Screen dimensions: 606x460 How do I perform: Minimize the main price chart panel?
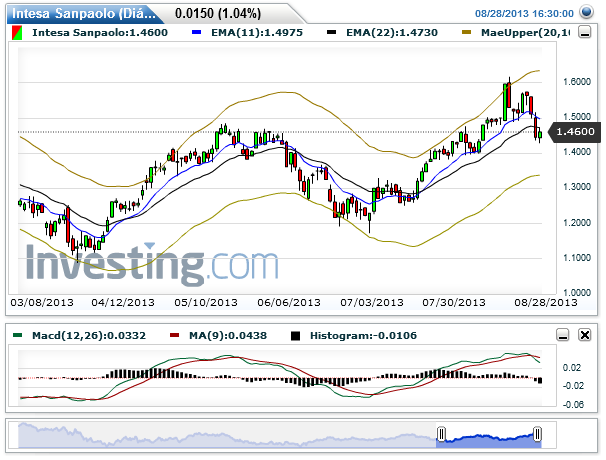point(585,32)
